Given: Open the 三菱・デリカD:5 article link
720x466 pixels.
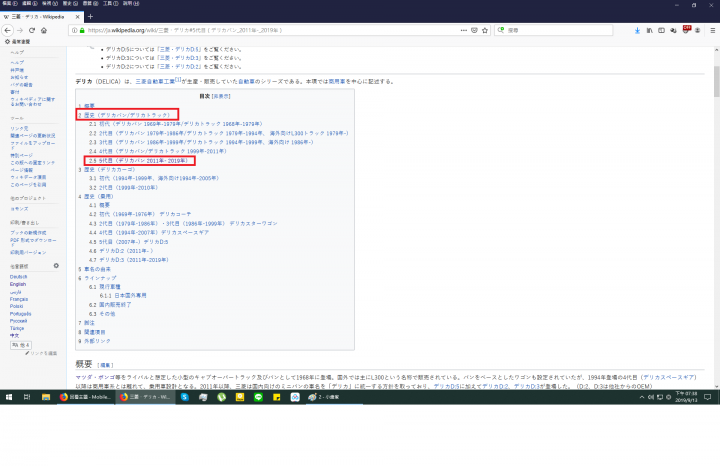Looking at the screenshot, I should click(180, 49).
